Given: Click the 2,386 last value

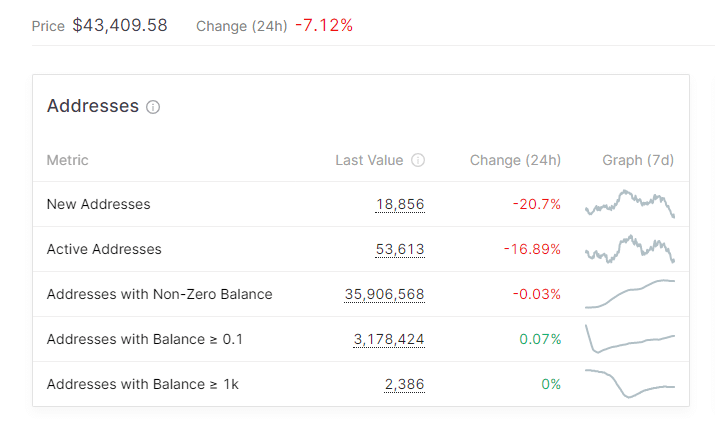Looking at the screenshot, I should pyautogui.click(x=405, y=384).
